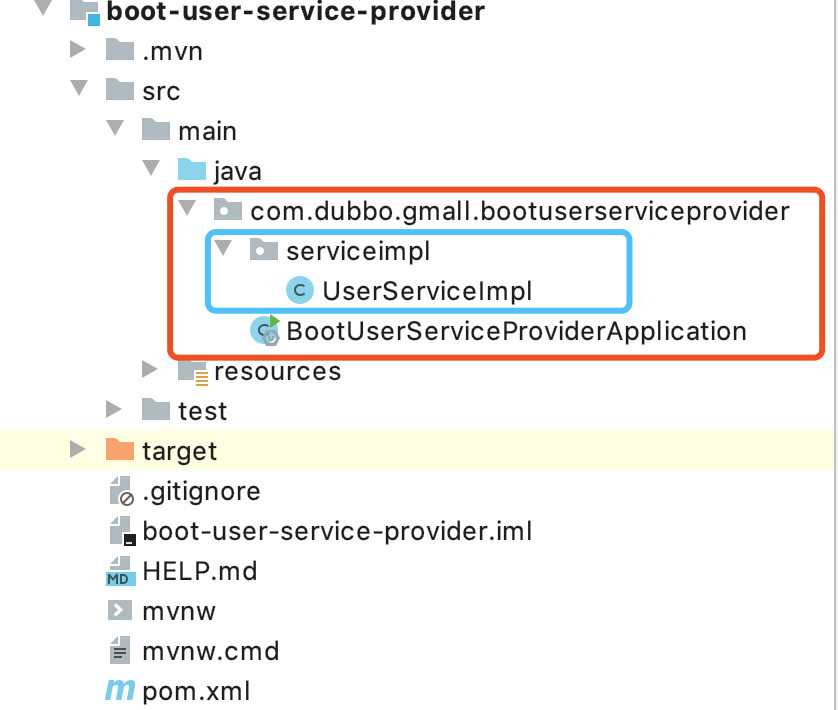This screenshot has width=838, height=710.
Task: Open the HELP.md file
Action: pos(200,571)
